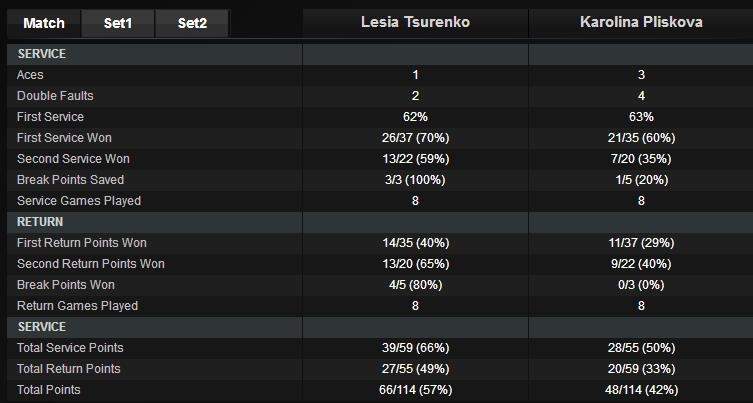
Task: Switch to the Match tab
Action: (x=43, y=22)
